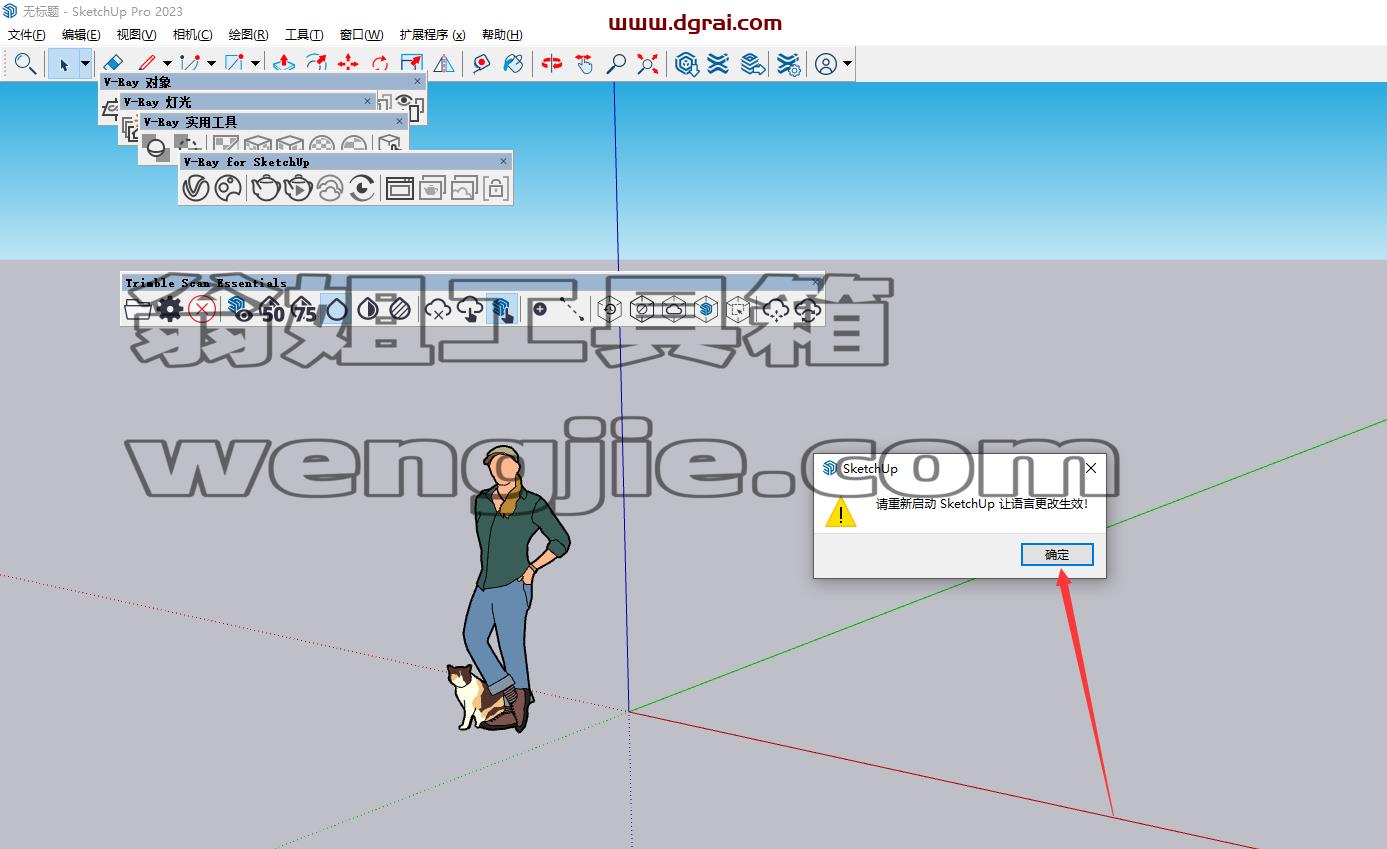Activate the Push/Pull tool
The height and width of the screenshot is (849, 1387).
click(x=284, y=63)
